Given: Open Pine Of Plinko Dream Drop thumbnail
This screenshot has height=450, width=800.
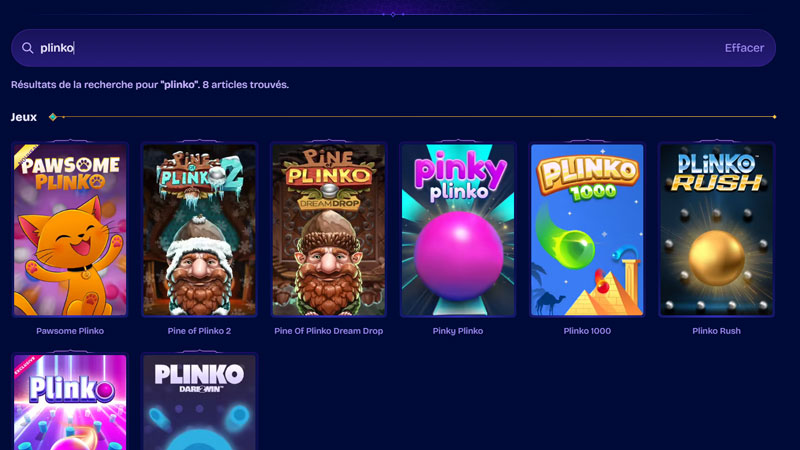Looking at the screenshot, I should point(329,230).
